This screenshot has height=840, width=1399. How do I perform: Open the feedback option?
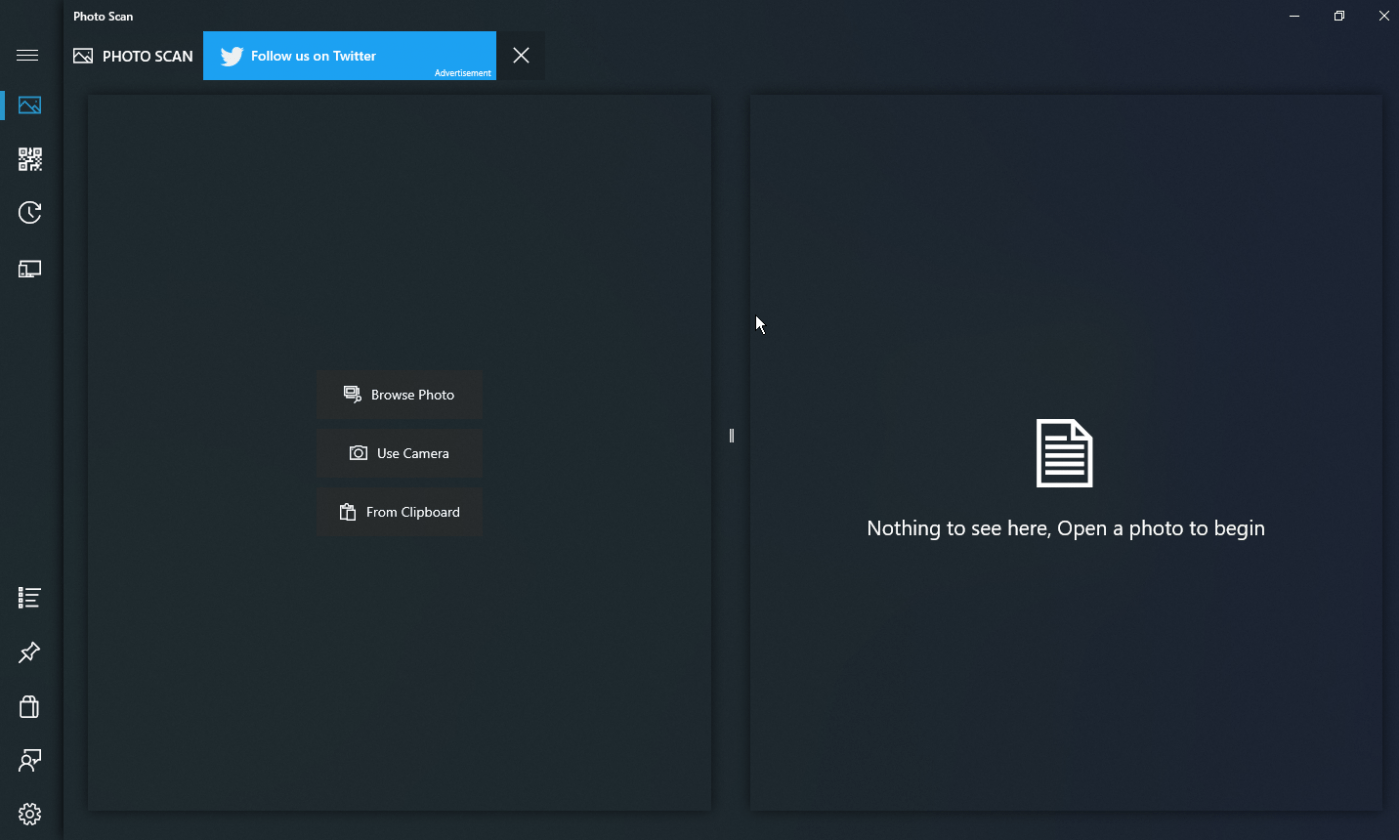[27, 760]
